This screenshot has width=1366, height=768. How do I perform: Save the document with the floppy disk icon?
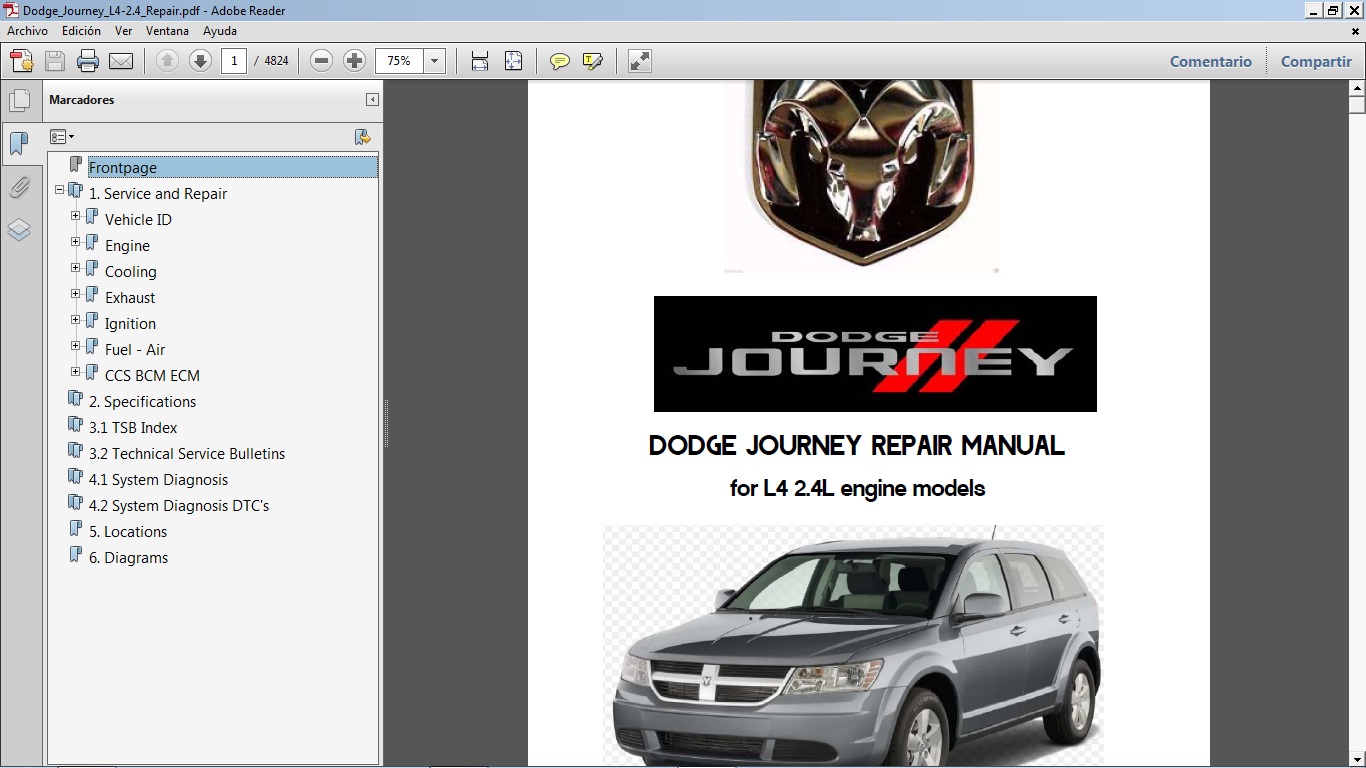pos(55,61)
